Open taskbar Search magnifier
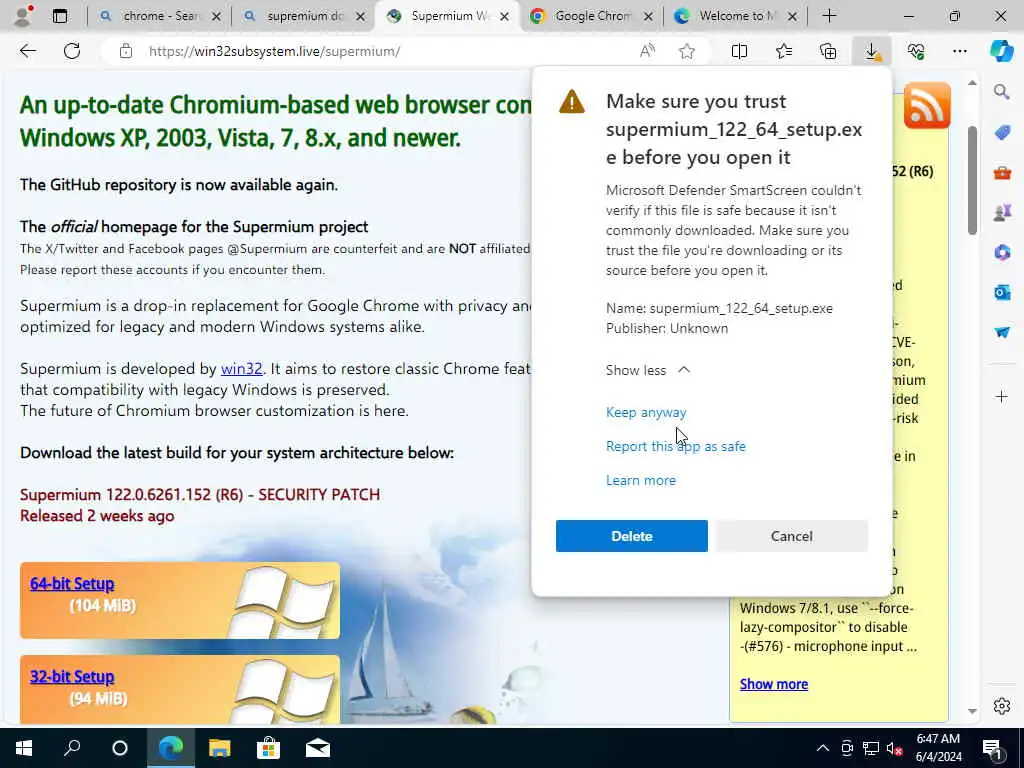1024x768 pixels. coord(72,748)
